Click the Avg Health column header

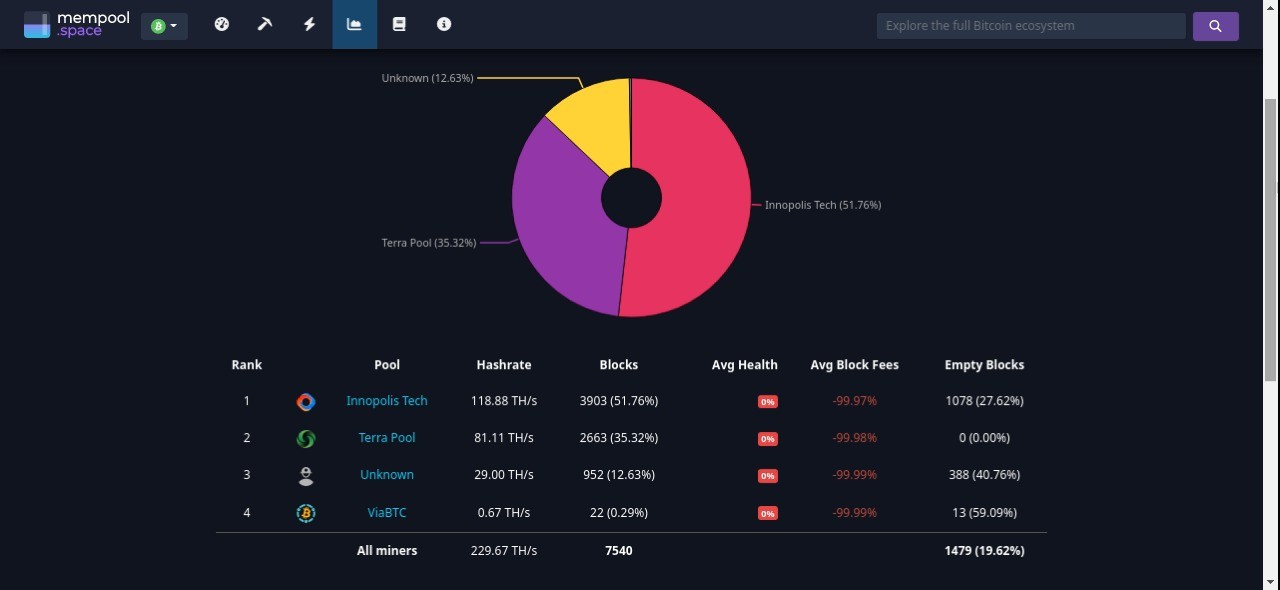click(x=745, y=365)
